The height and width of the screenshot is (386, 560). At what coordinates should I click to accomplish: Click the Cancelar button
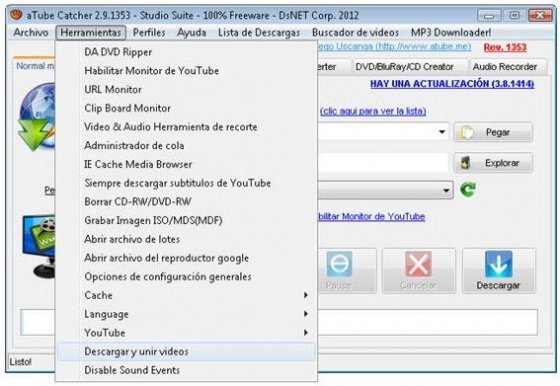click(x=419, y=271)
